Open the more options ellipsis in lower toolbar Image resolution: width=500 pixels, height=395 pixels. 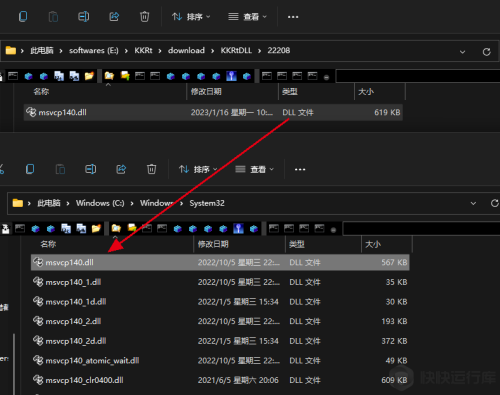pos(300,170)
